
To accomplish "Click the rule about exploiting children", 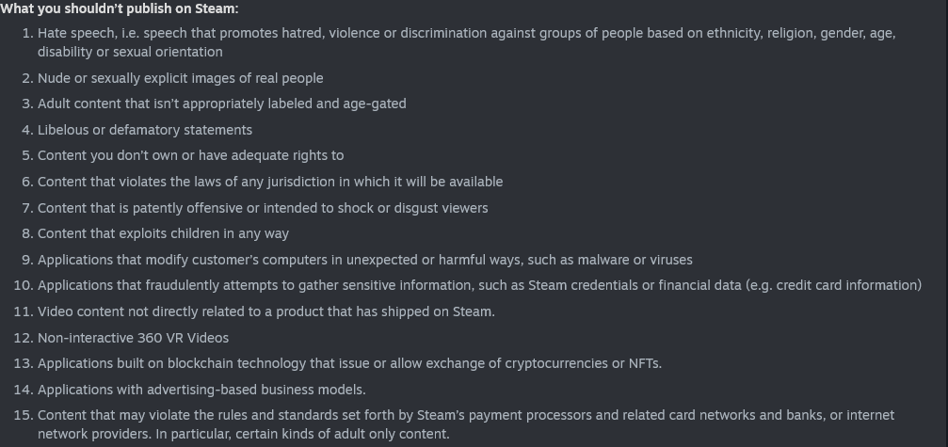I will coord(163,233).
